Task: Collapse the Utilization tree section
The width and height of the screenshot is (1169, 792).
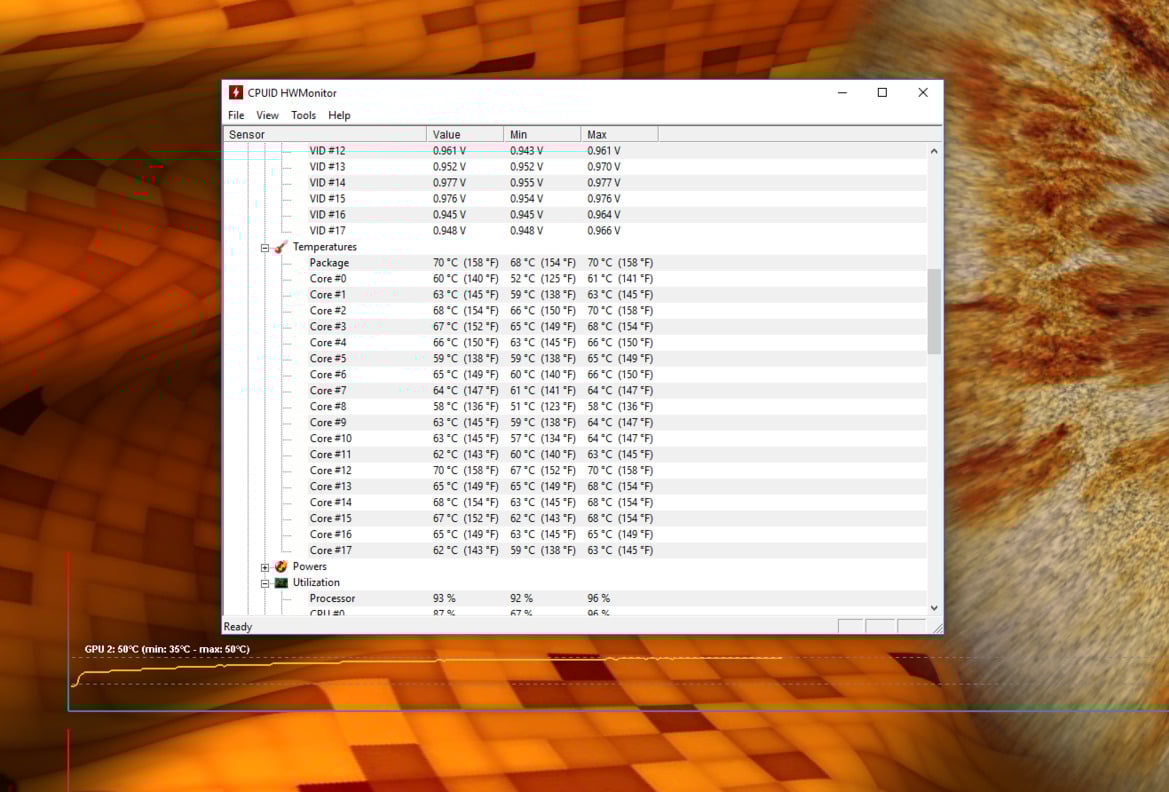Action: tap(265, 583)
